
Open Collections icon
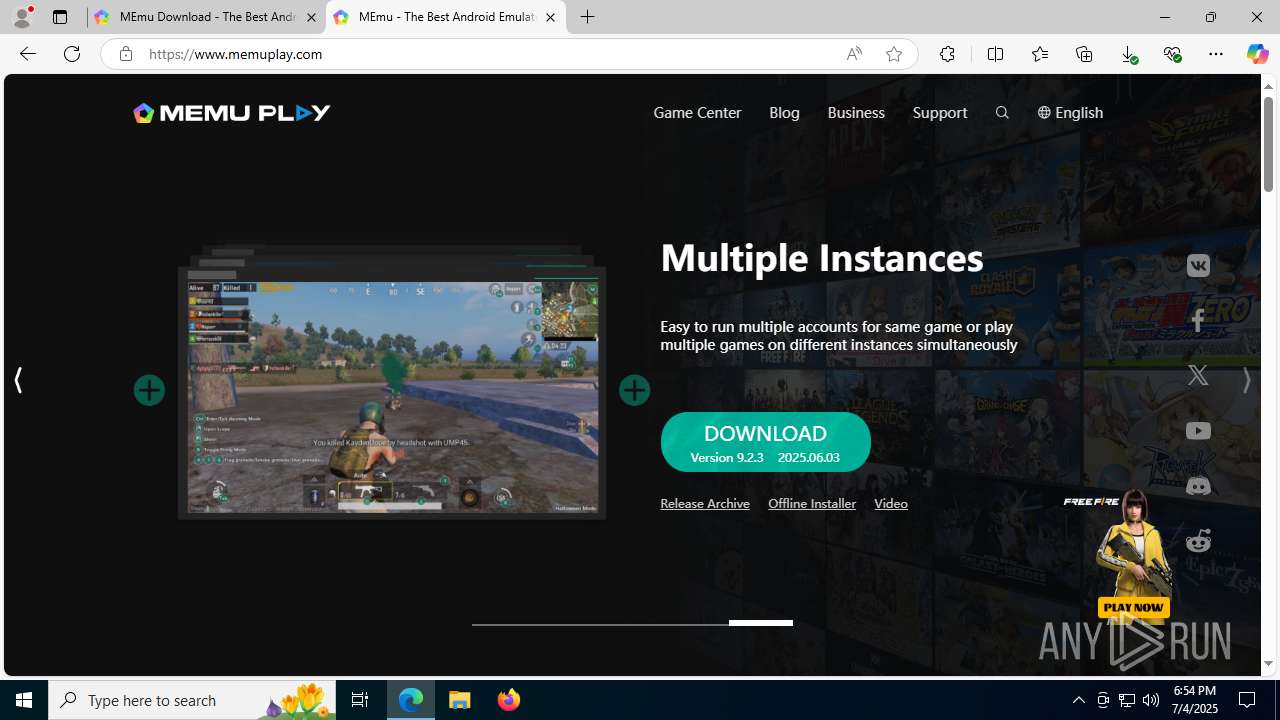click(1084, 54)
